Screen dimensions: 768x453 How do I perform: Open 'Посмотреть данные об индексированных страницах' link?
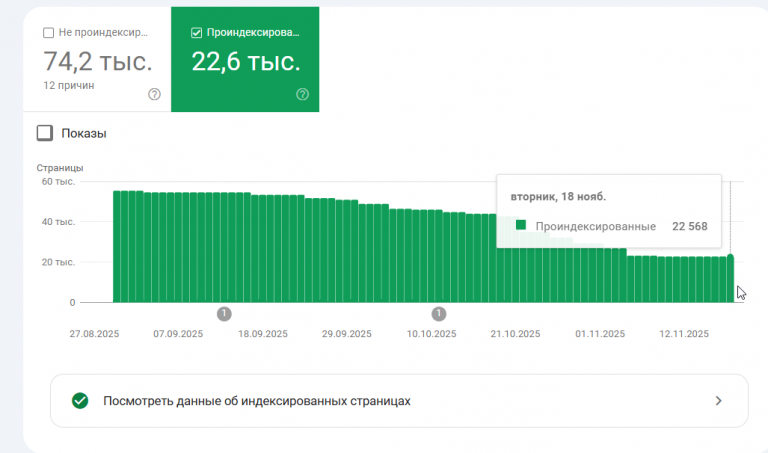pyautogui.click(x=399, y=401)
